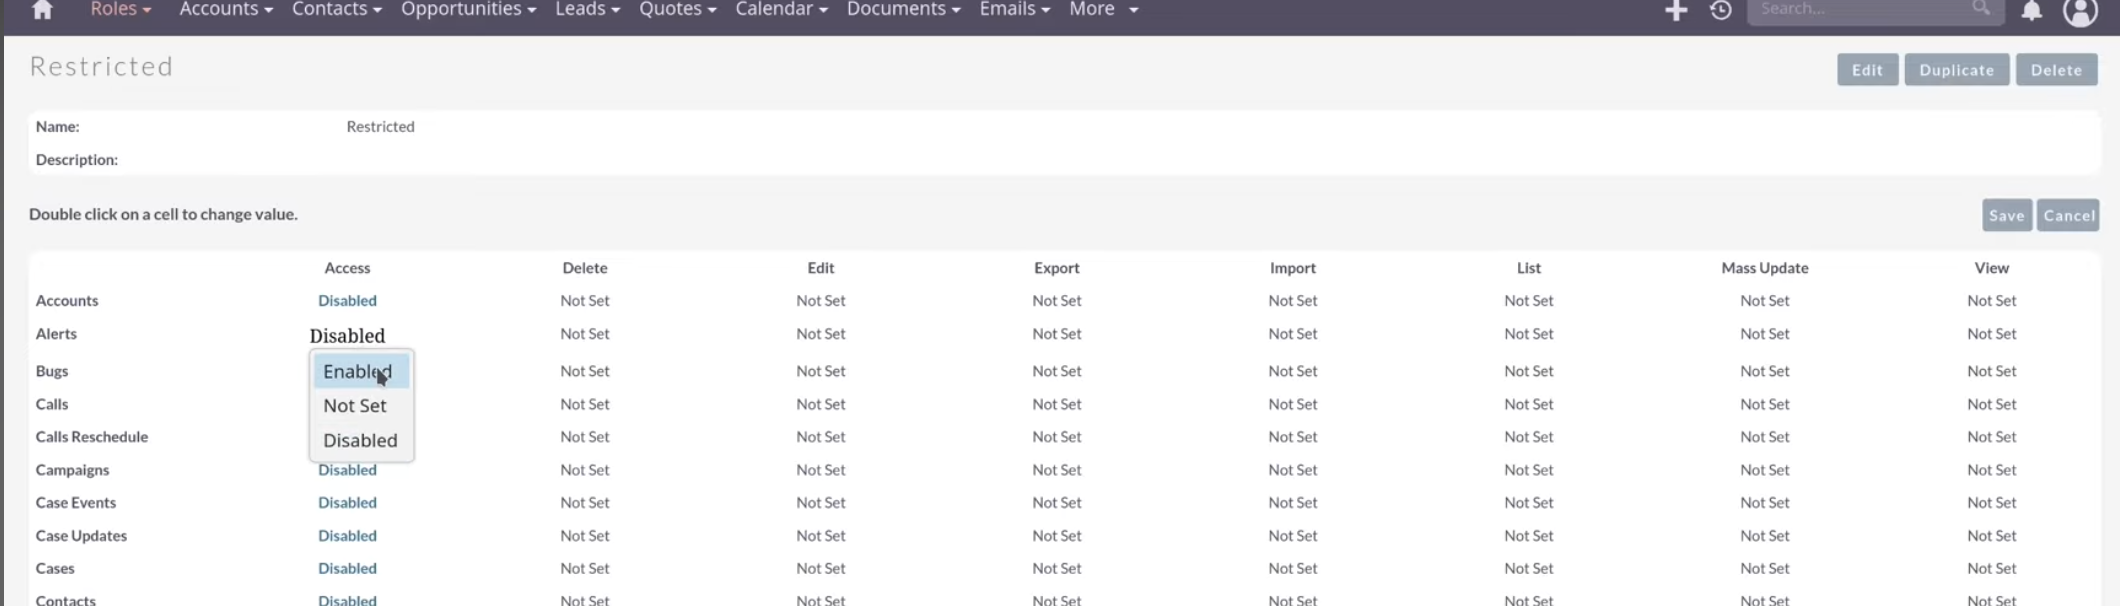Open the More navigation menu
The height and width of the screenshot is (606, 2120).
click(x=1104, y=9)
